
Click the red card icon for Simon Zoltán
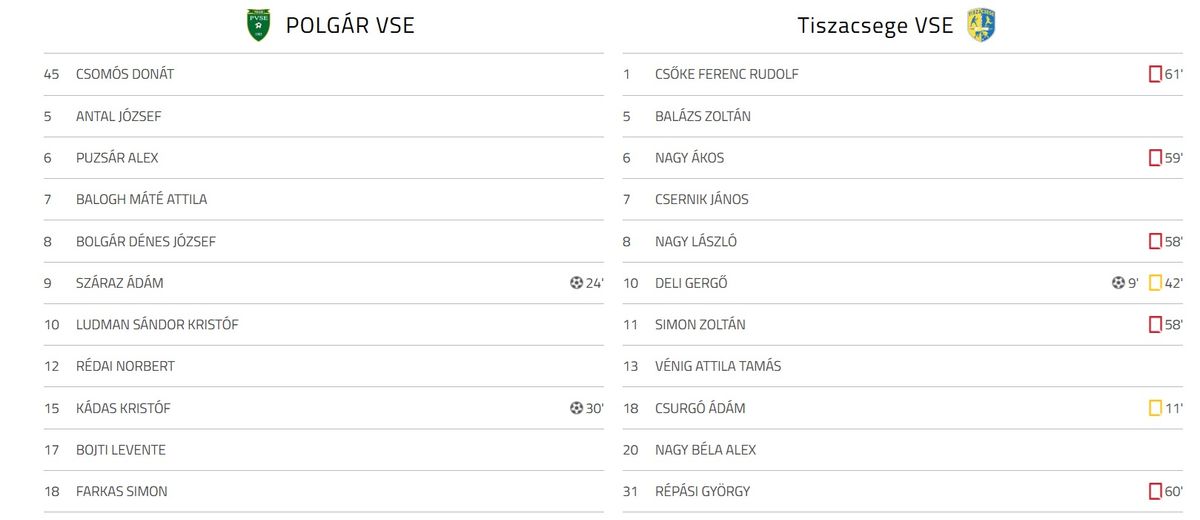coord(1155,325)
